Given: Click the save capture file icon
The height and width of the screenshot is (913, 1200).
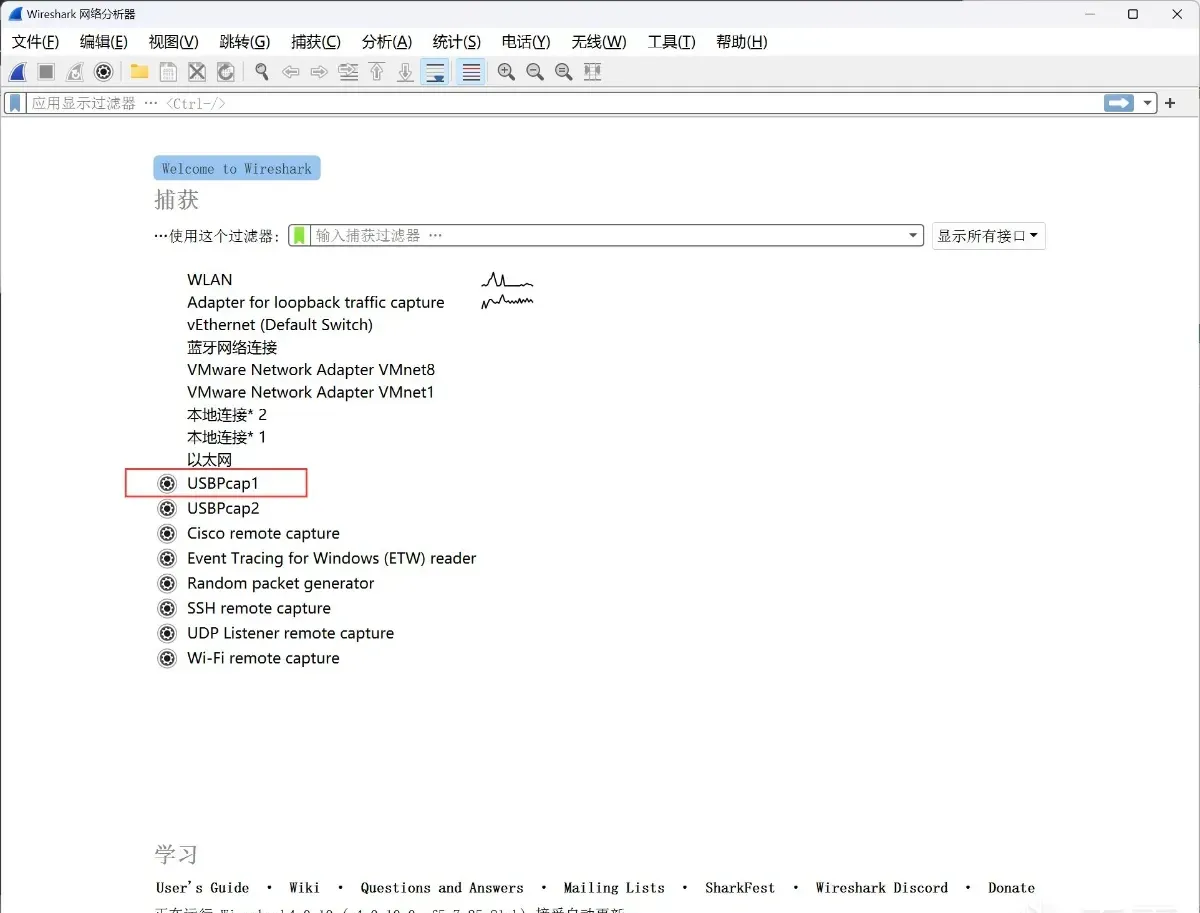Looking at the screenshot, I should (x=168, y=72).
